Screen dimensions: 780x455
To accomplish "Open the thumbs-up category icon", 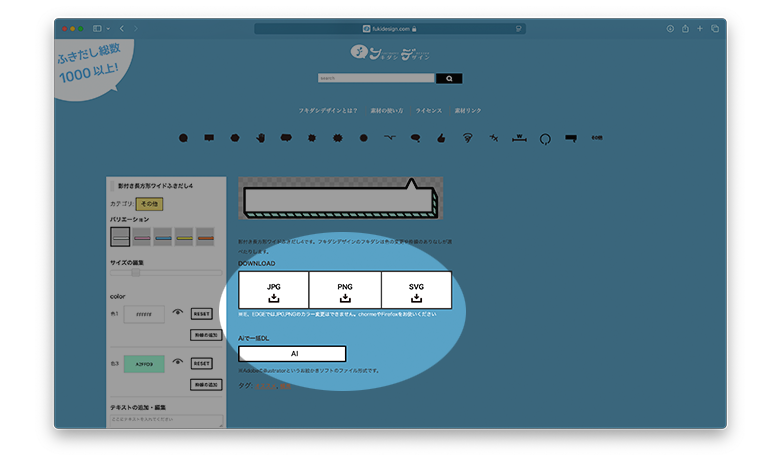I will tap(441, 138).
